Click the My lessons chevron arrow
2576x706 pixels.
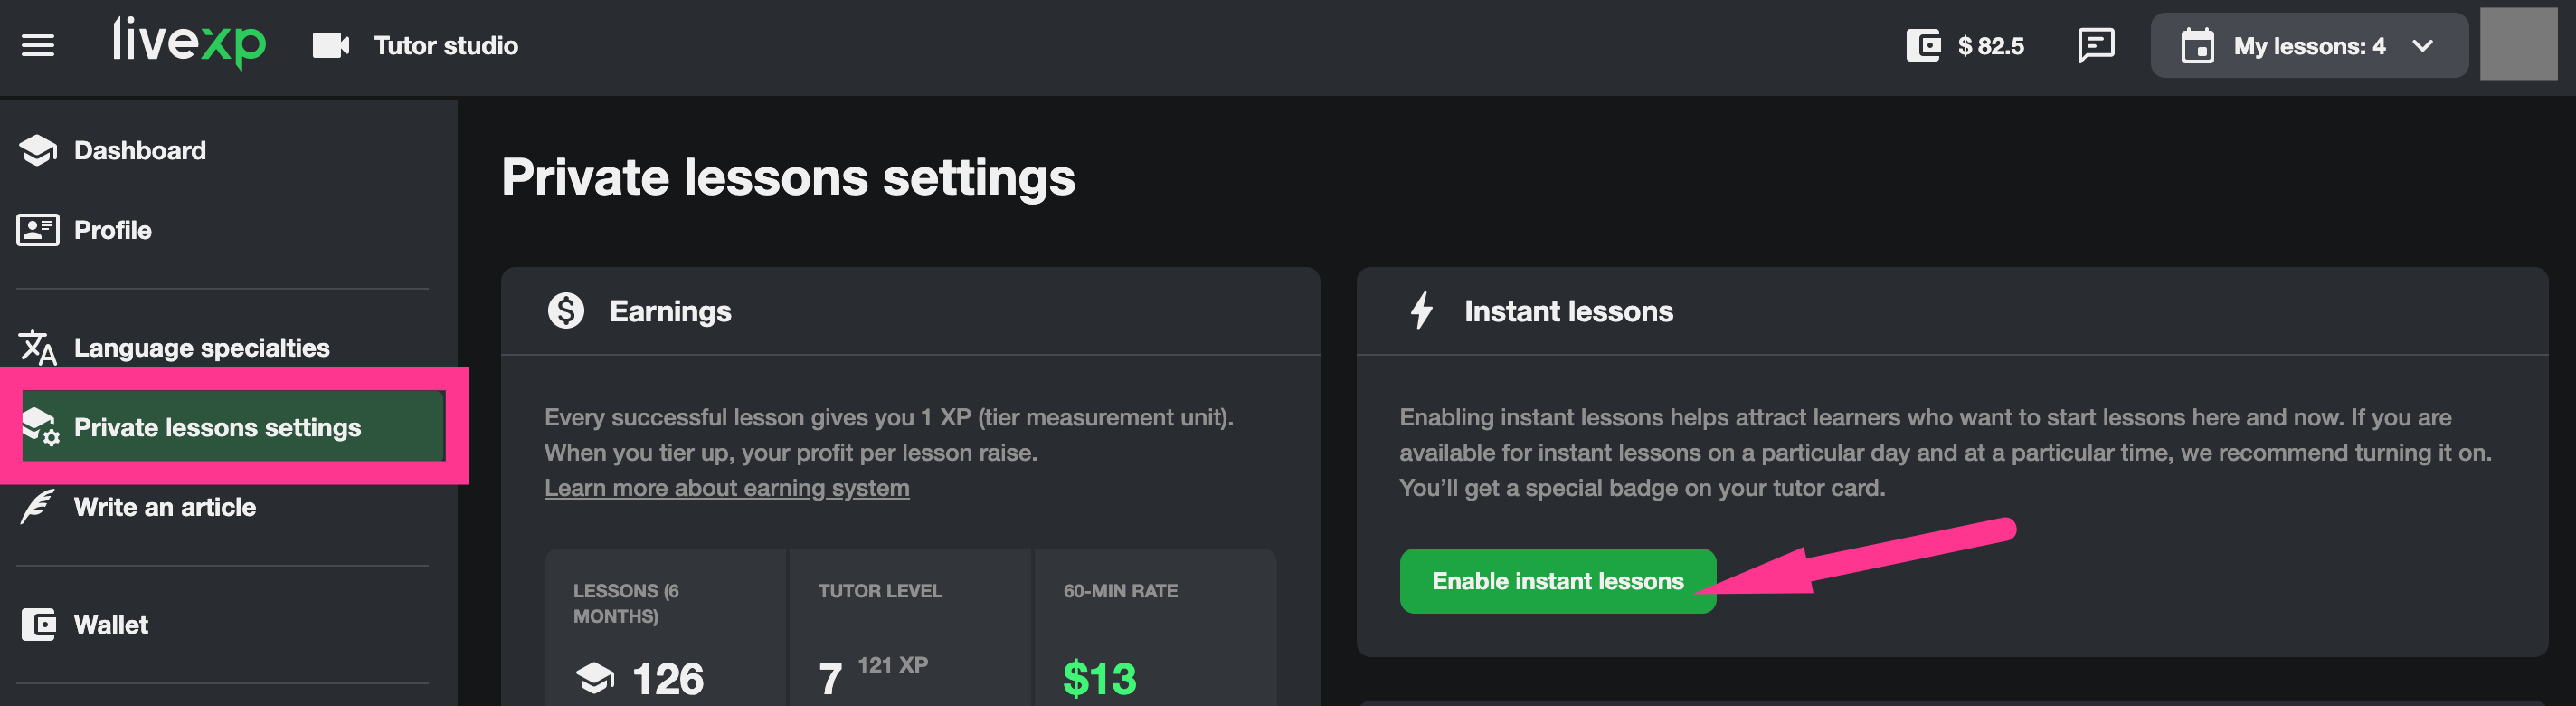(x=2422, y=47)
